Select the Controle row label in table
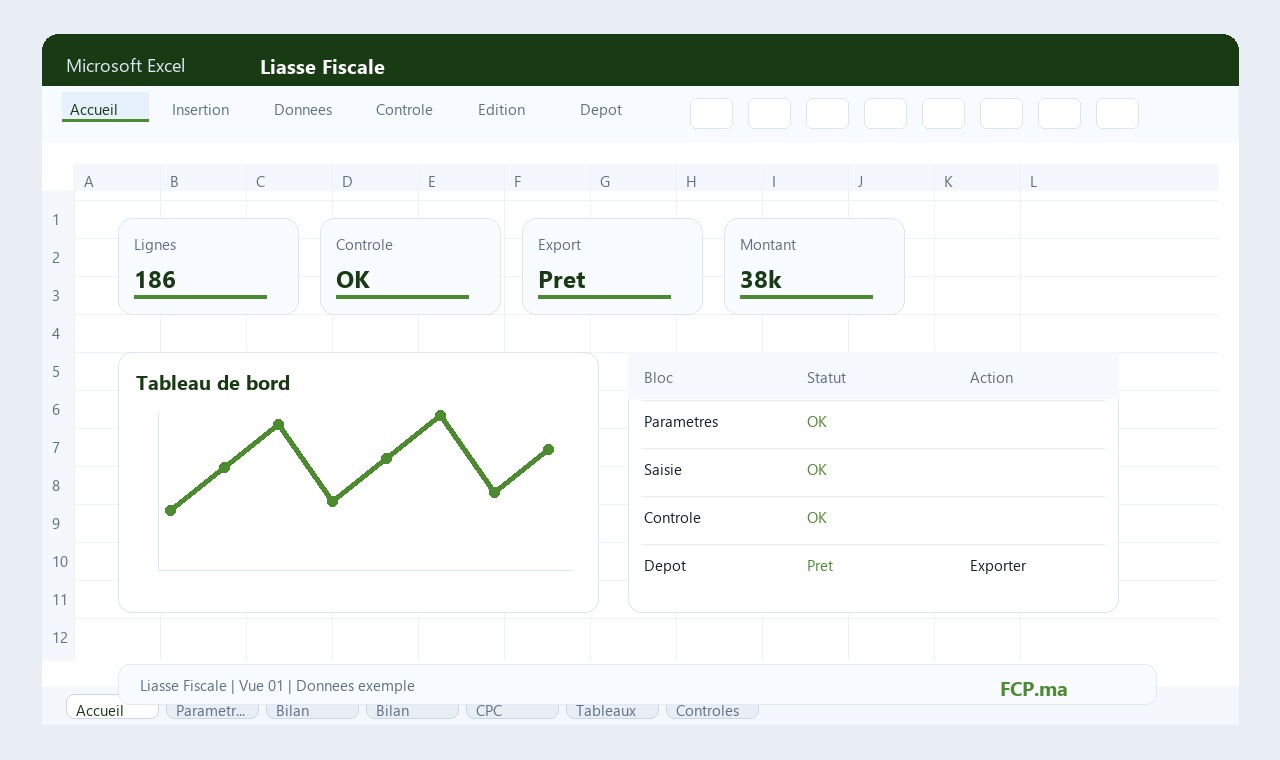The height and width of the screenshot is (760, 1280). (672, 518)
